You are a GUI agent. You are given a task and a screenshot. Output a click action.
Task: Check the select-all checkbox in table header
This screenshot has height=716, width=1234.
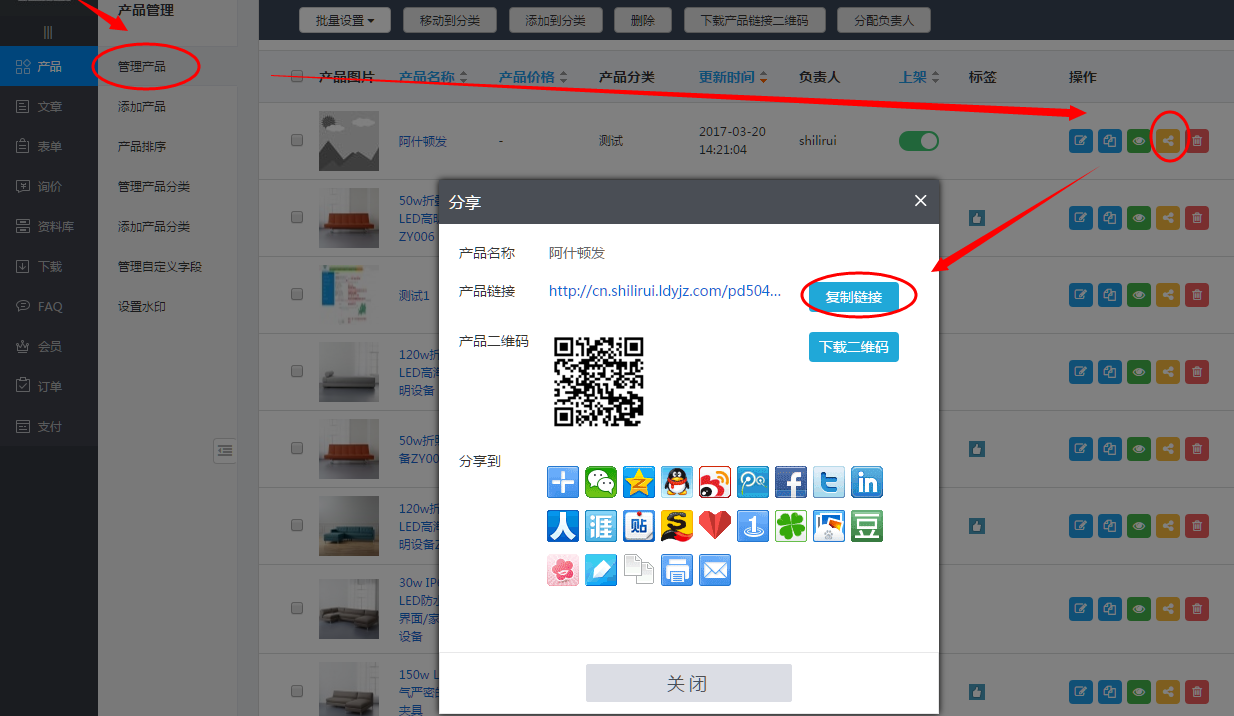(297, 77)
